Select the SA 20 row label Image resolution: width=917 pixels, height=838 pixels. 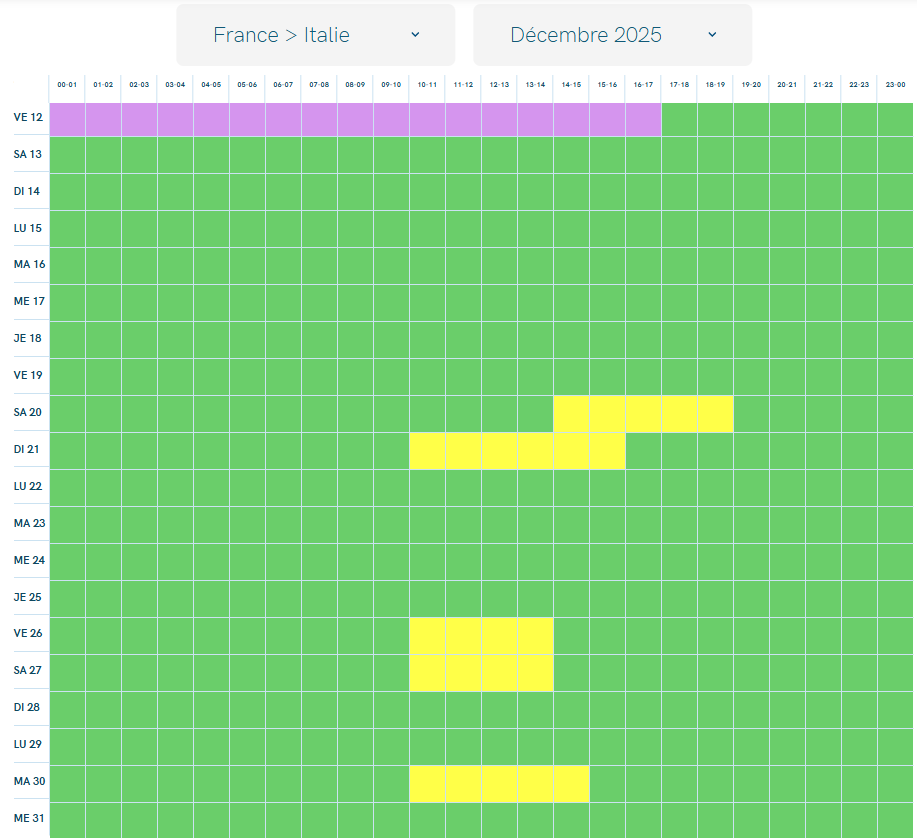[28, 413]
